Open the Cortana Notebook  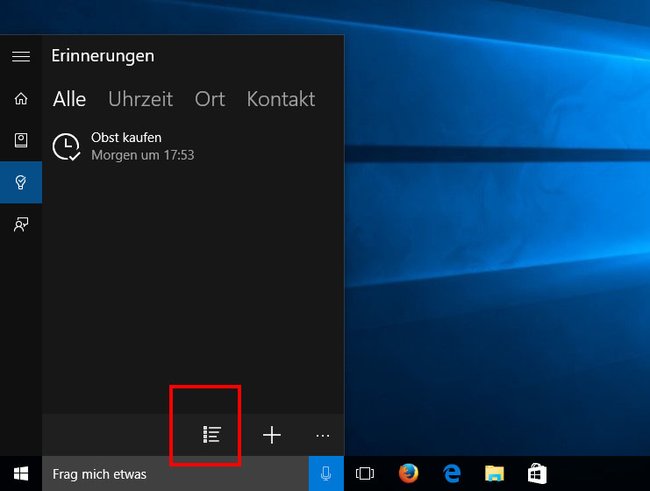click(21, 140)
